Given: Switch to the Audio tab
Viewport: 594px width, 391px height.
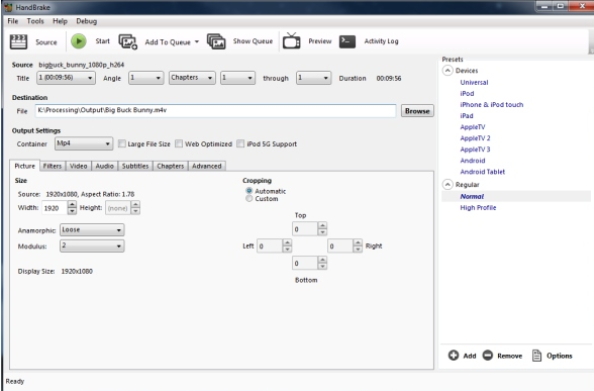Looking at the screenshot, I should pyautogui.click(x=105, y=166).
